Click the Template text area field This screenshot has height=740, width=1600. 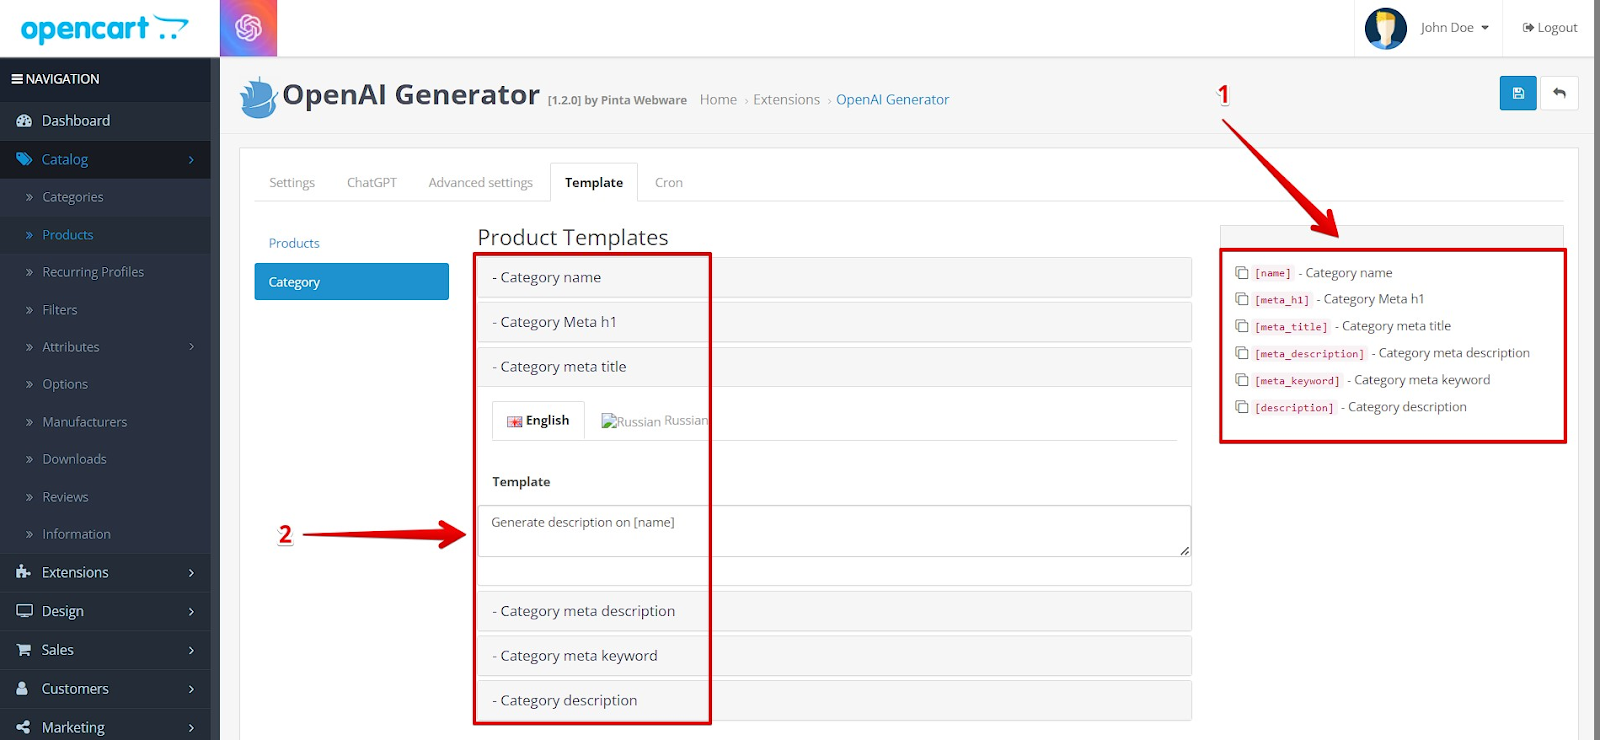point(834,531)
